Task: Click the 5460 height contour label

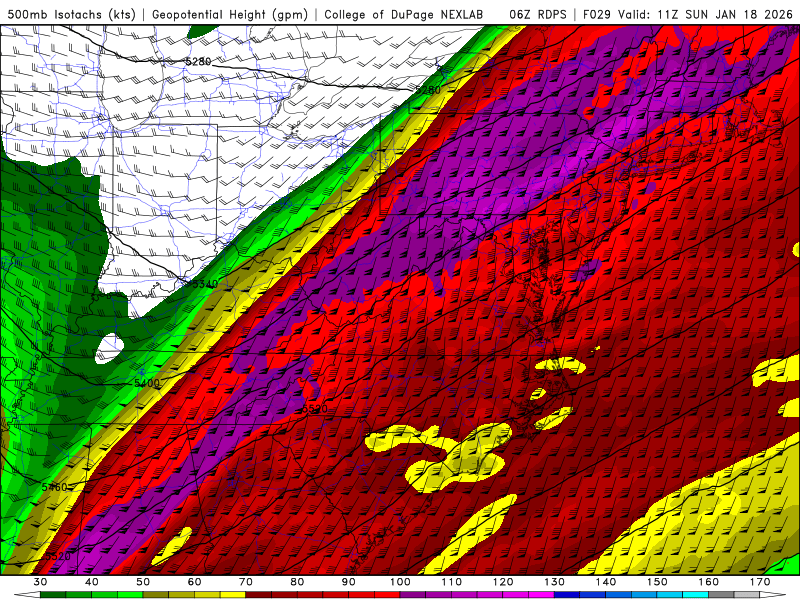Action: [x=55, y=487]
